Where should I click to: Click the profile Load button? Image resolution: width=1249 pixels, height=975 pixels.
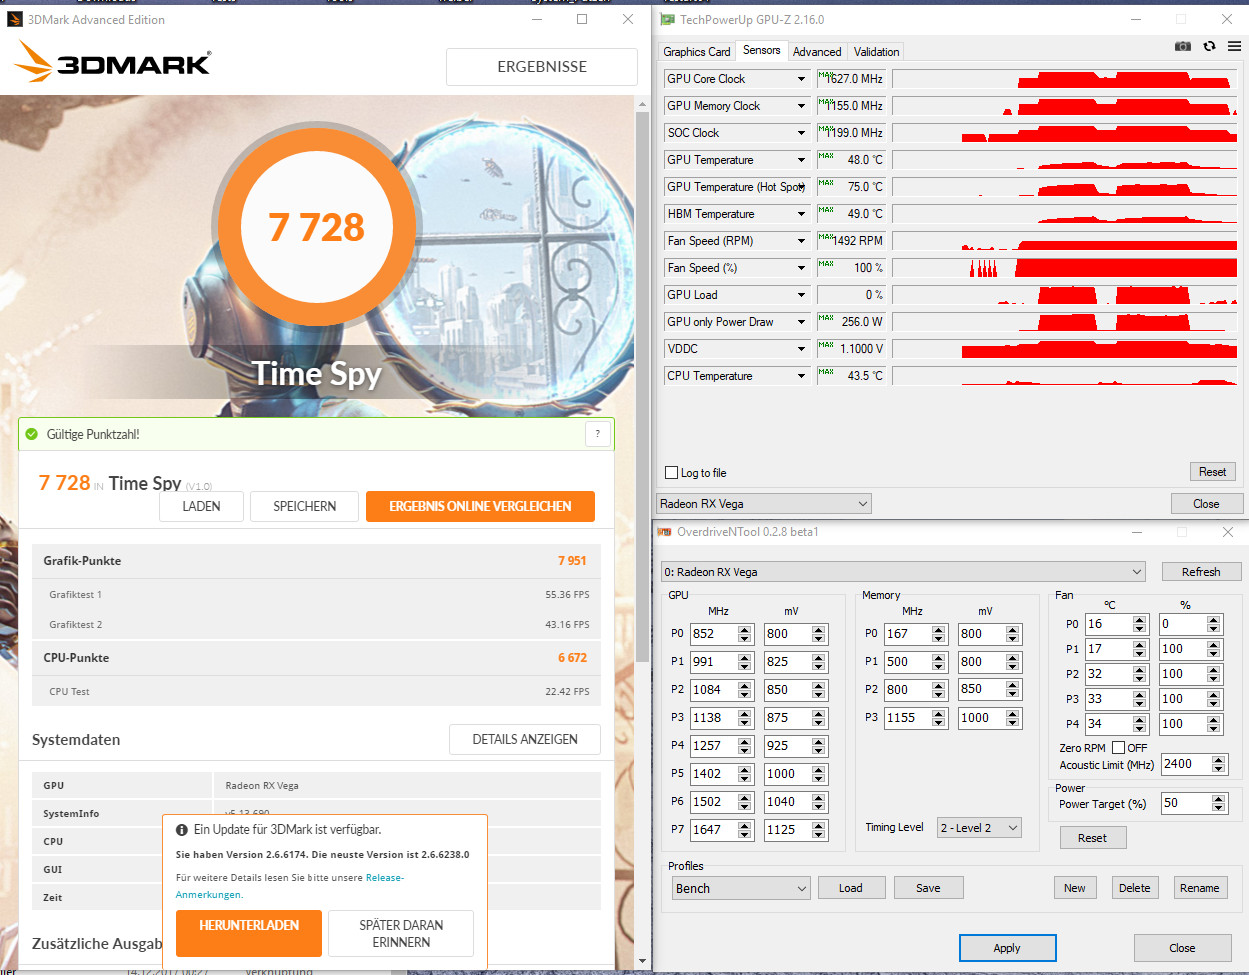click(x=850, y=888)
